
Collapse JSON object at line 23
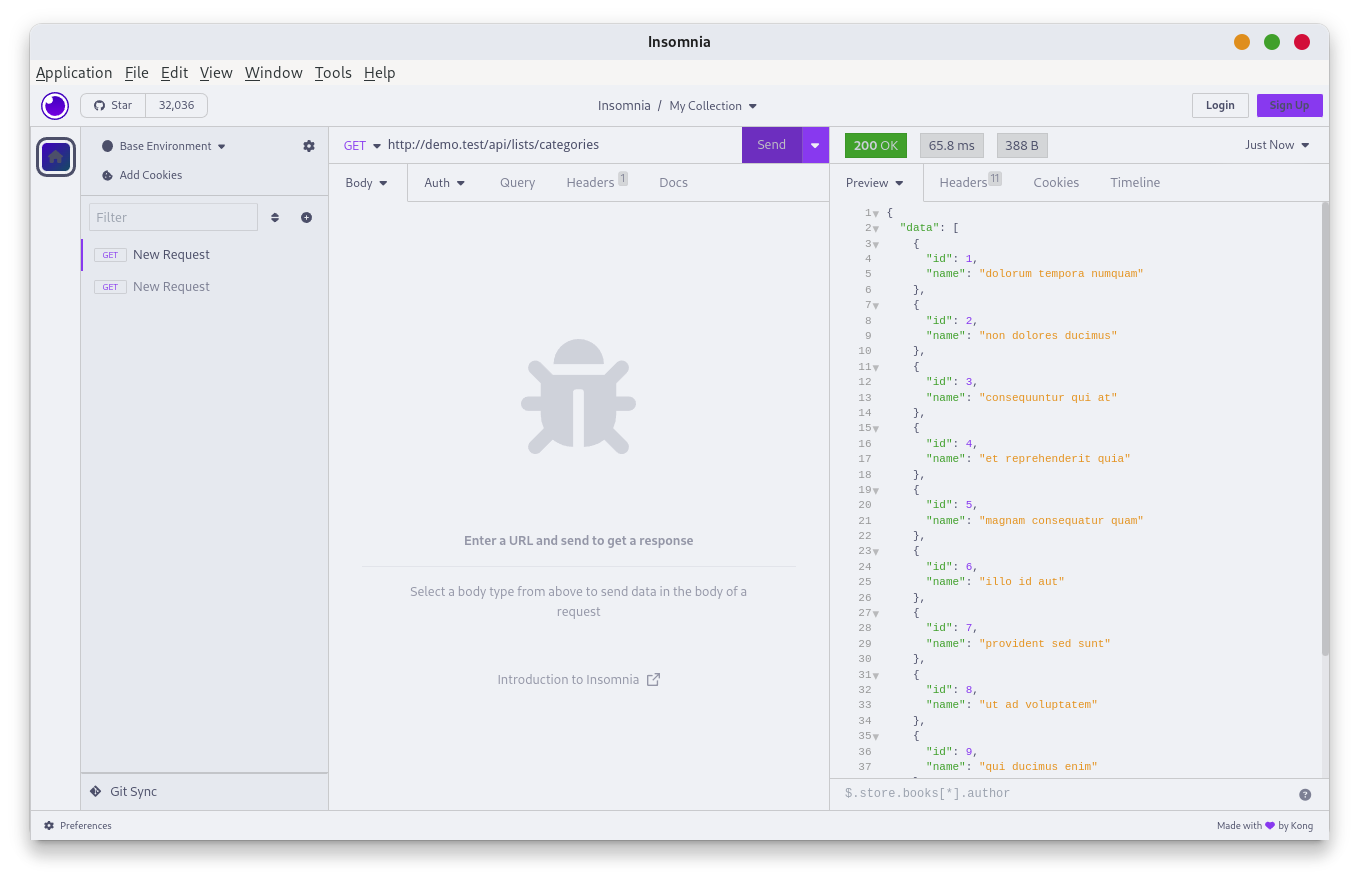click(876, 552)
